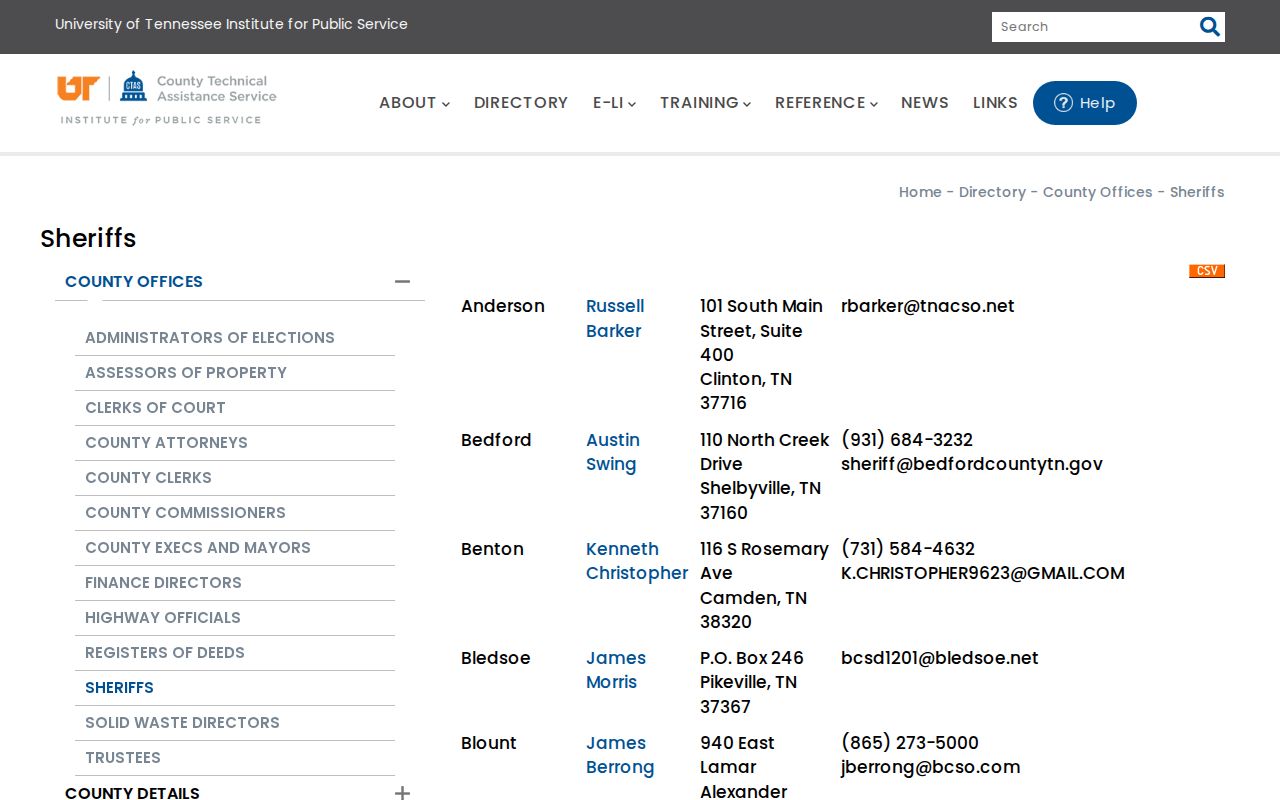Select County Commissioners in sidebar
This screenshot has width=1280, height=800.
(185, 513)
